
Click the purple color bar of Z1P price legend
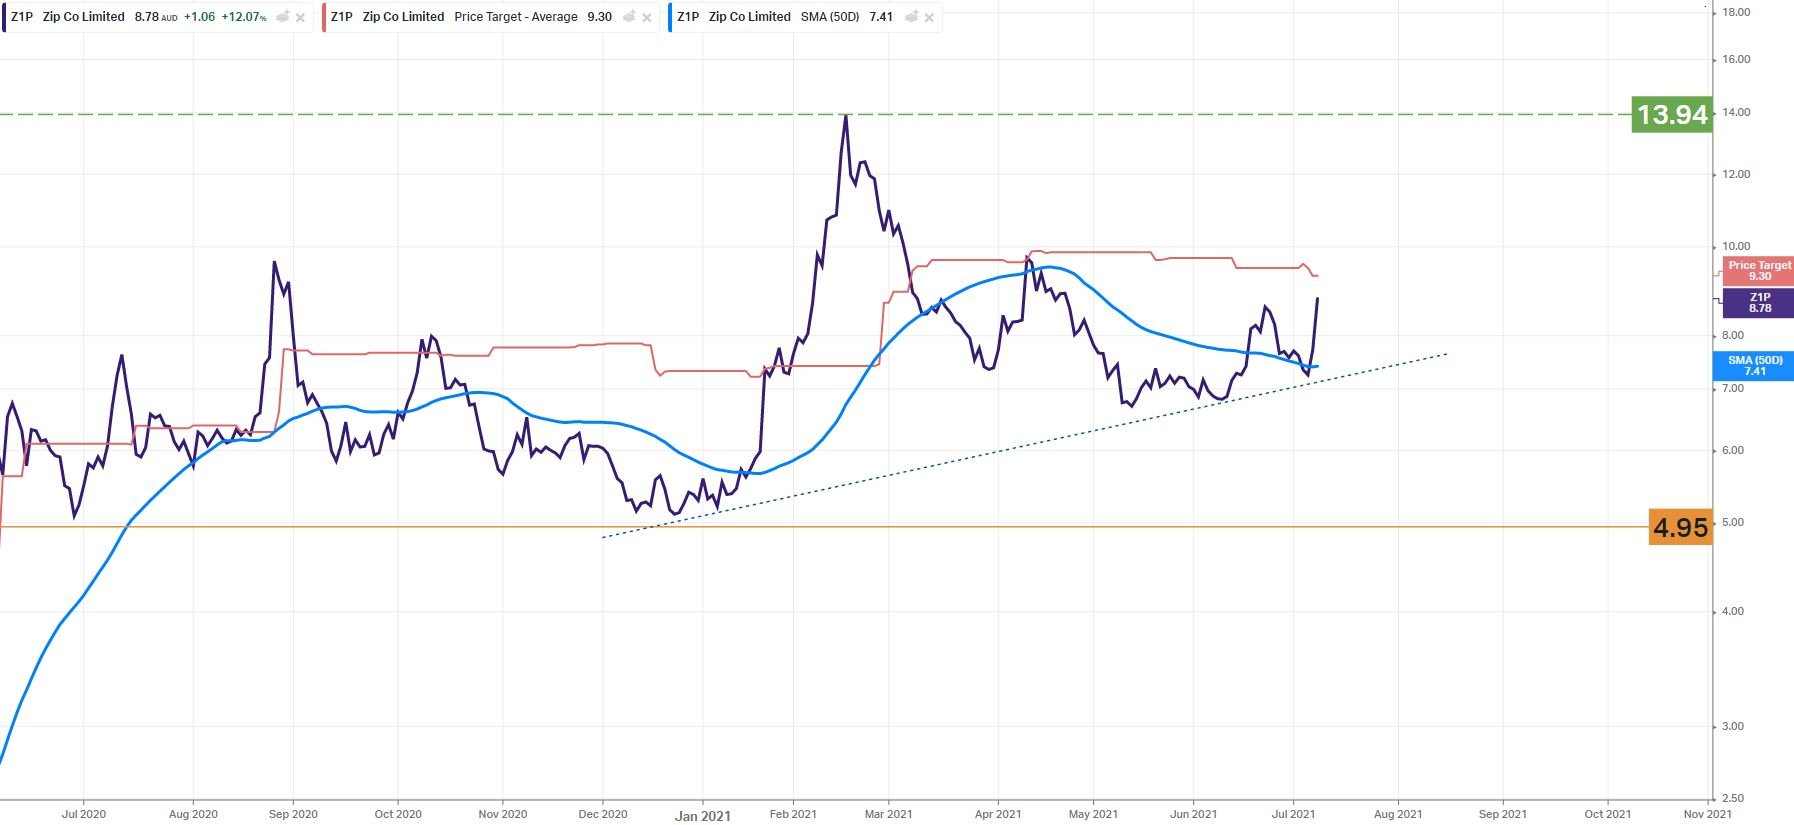4,17
